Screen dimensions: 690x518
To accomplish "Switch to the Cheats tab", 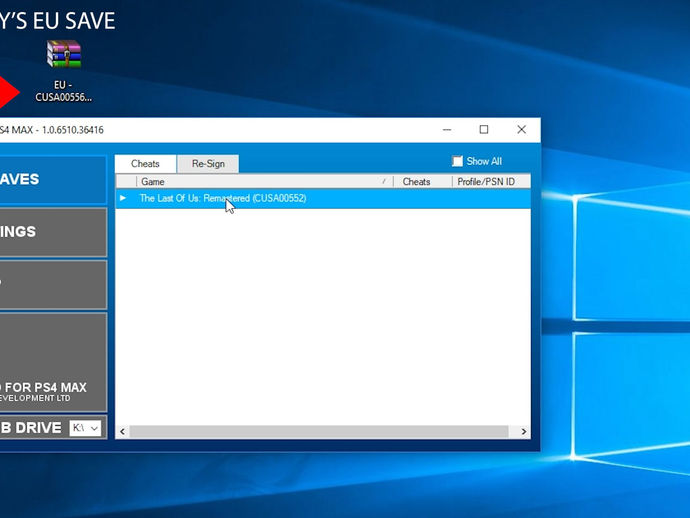I will coord(145,164).
